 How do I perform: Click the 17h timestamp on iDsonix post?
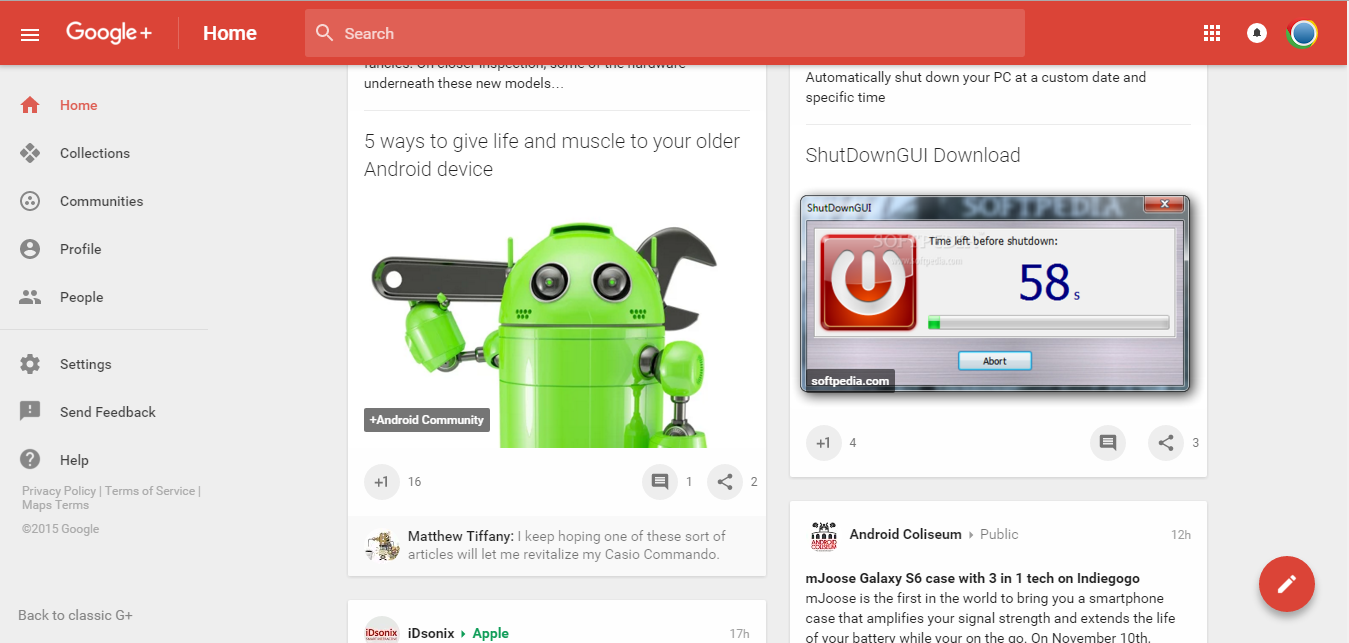coord(739,634)
